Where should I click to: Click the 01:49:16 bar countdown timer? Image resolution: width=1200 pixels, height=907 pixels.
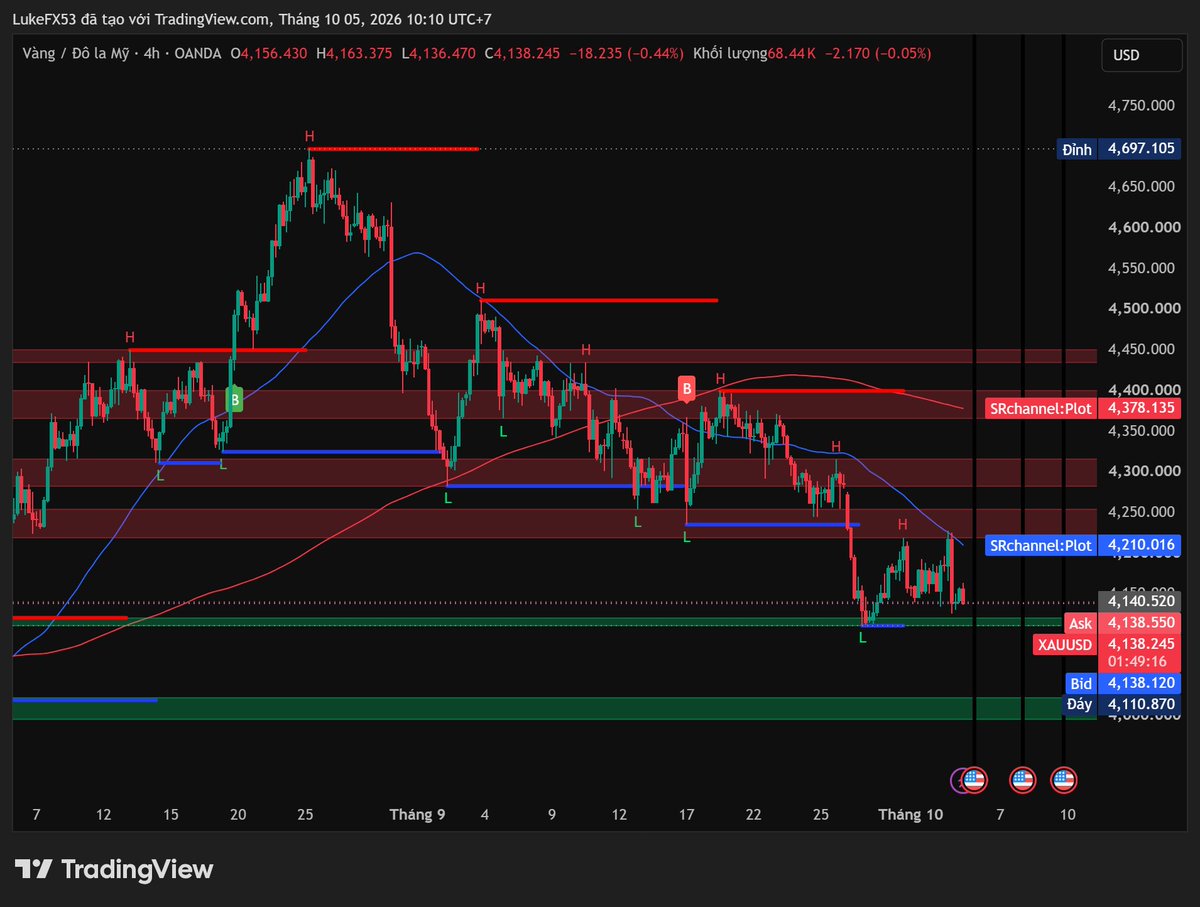pos(1138,662)
